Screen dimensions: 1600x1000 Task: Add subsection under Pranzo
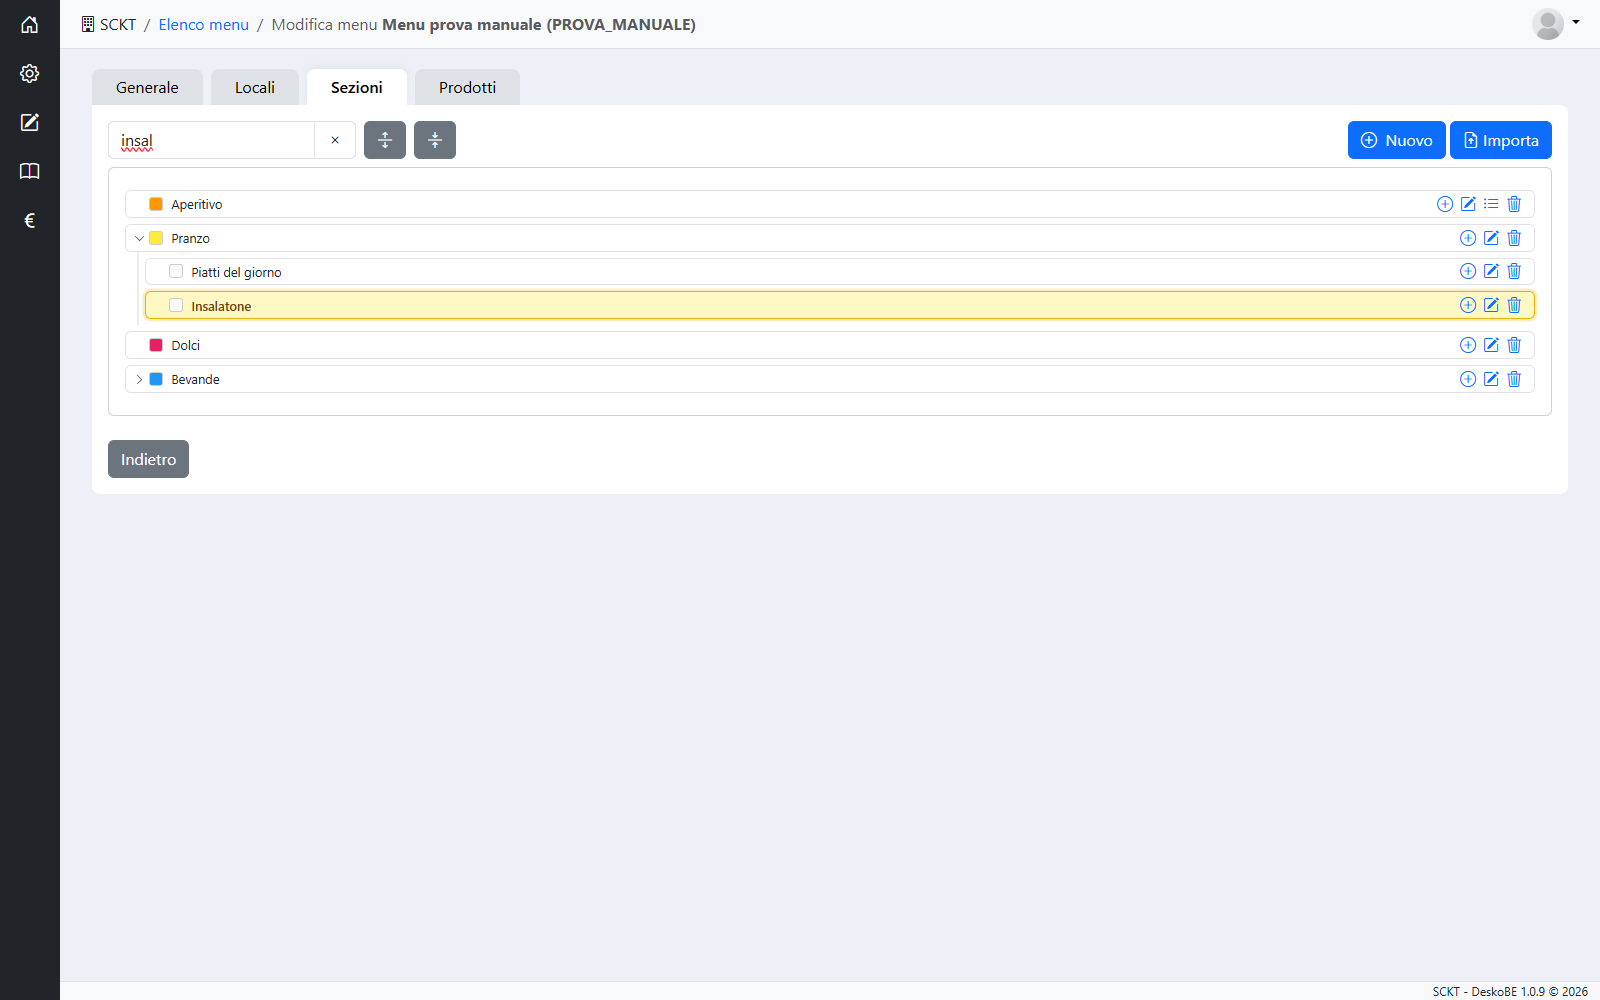tap(1468, 238)
